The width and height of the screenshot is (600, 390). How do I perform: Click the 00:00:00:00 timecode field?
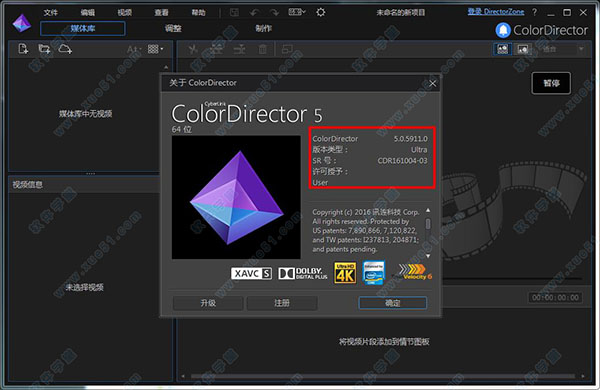[555, 297]
